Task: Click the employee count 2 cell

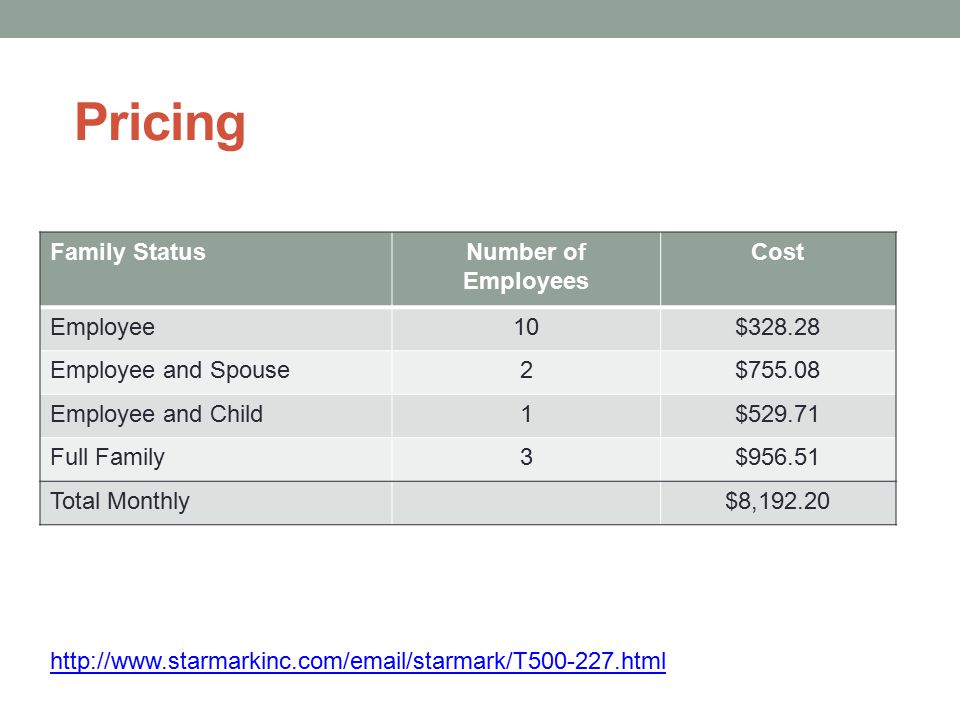Action: click(526, 371)
